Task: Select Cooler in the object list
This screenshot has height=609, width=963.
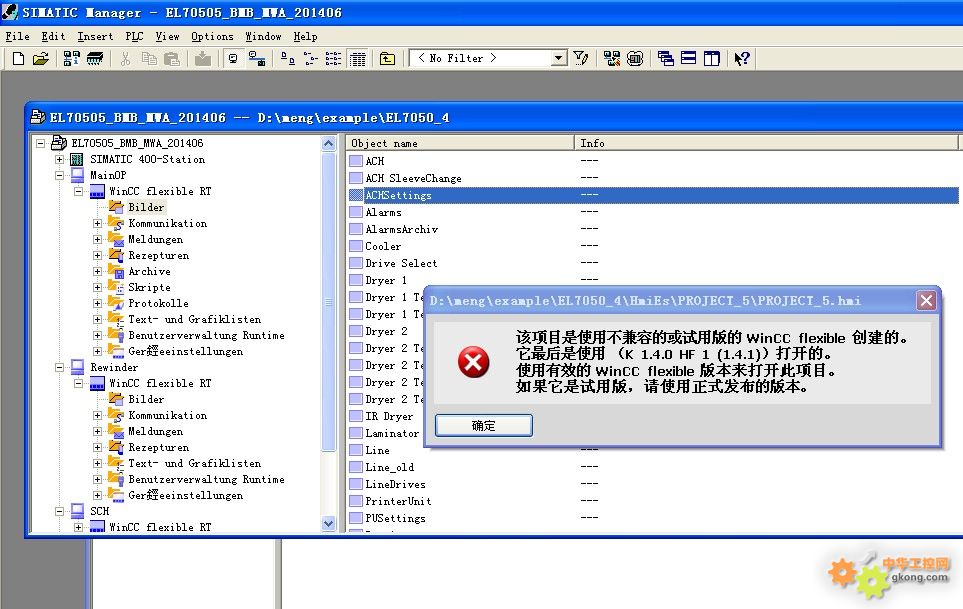Action: 383,246
